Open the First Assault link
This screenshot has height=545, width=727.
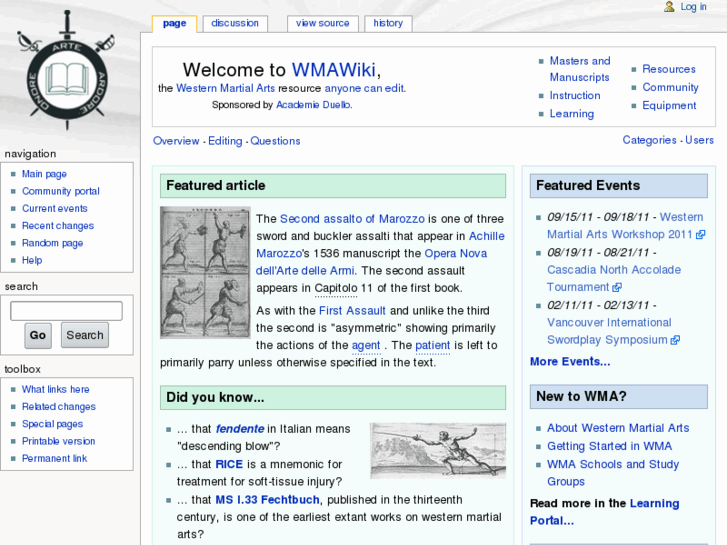pyautogui.click(x=352, y=311)
